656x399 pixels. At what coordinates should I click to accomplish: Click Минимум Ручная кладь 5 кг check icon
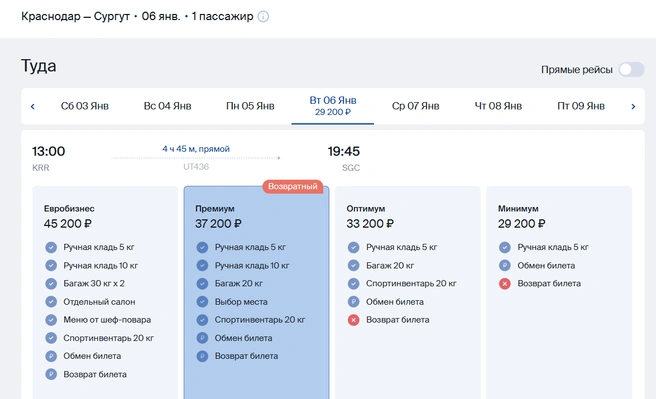[x=505, y=247]
